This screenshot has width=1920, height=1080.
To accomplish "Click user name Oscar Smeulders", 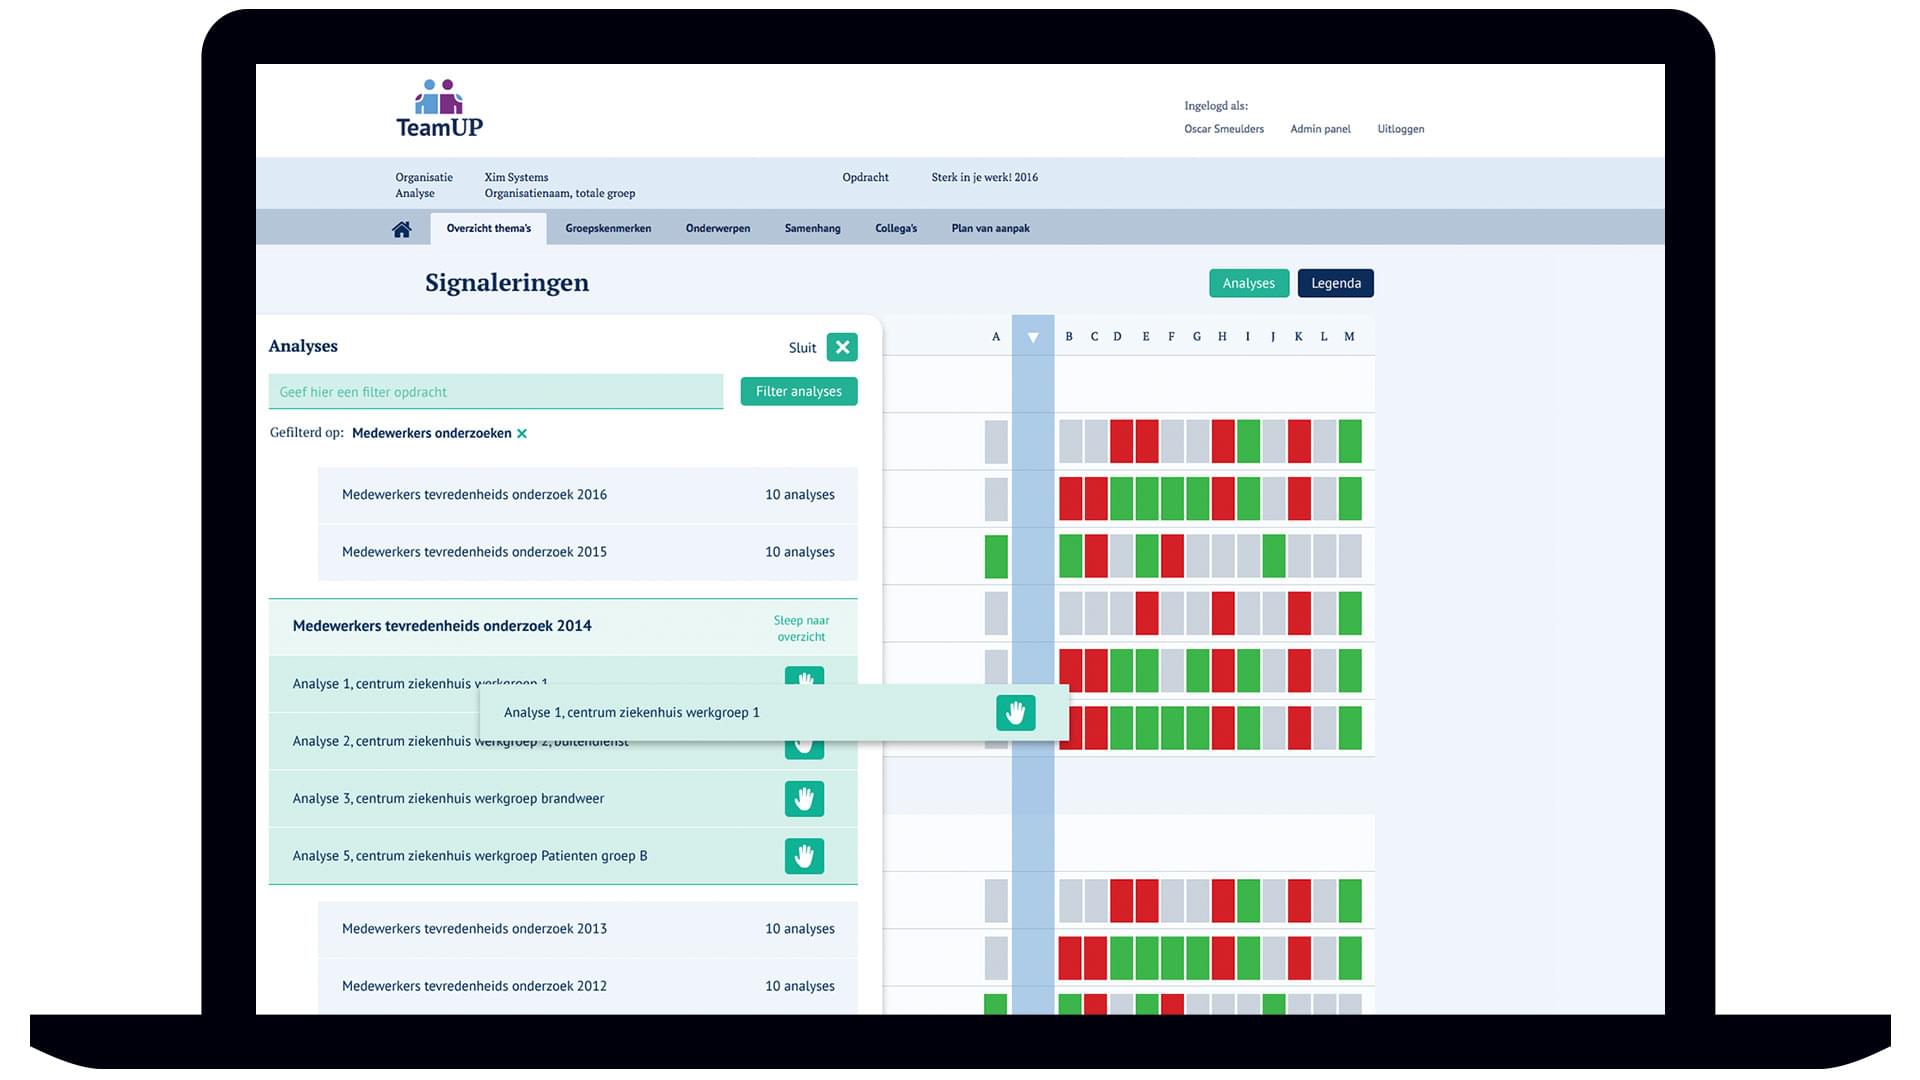I will tap(1224, 129).
